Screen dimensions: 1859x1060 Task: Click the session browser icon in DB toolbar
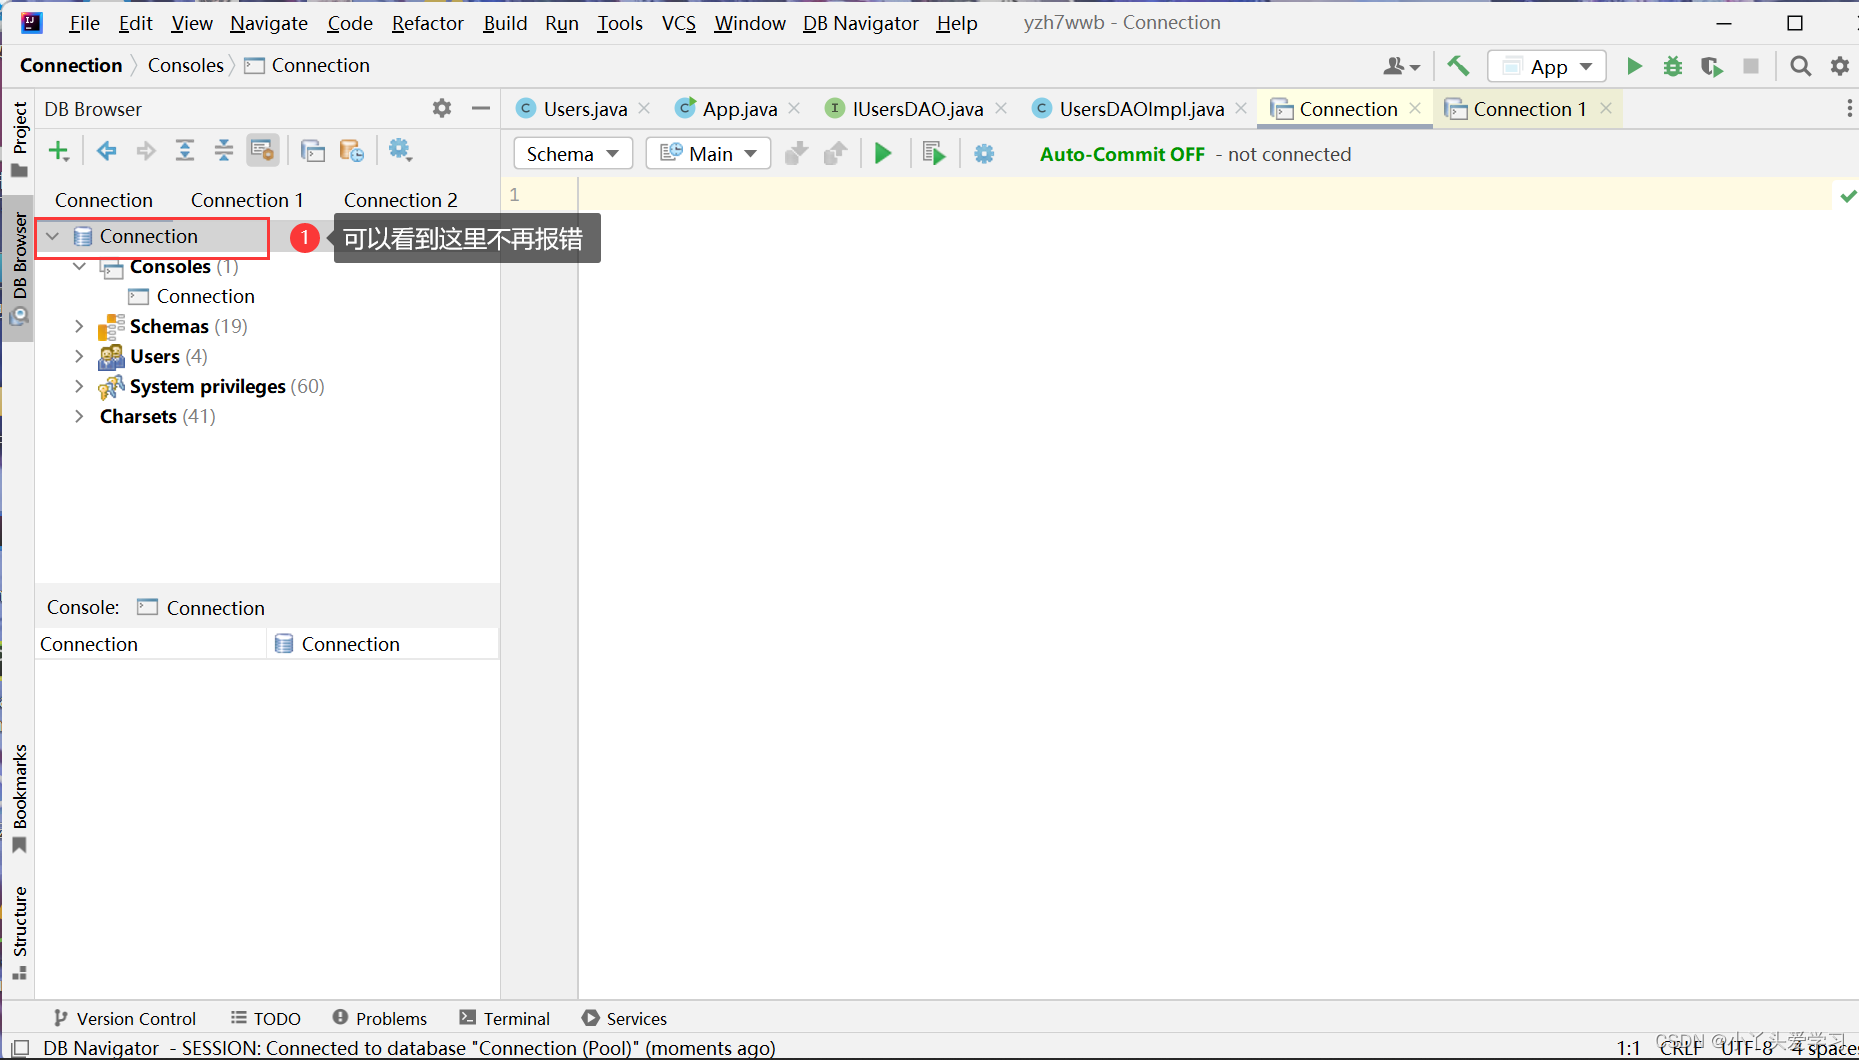tap(352, 151)
